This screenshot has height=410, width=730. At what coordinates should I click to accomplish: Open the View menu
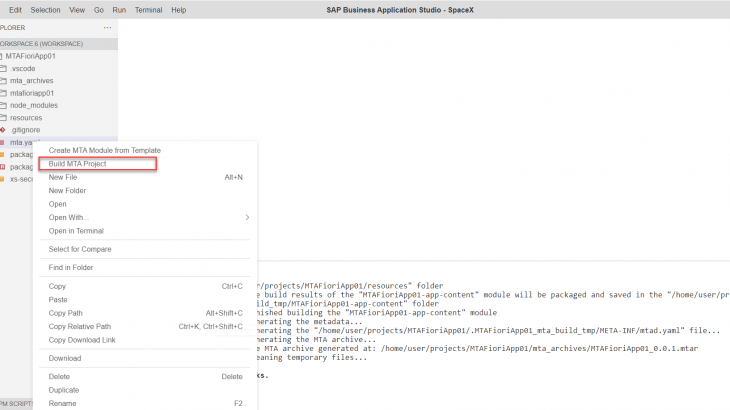coord(77,10)
